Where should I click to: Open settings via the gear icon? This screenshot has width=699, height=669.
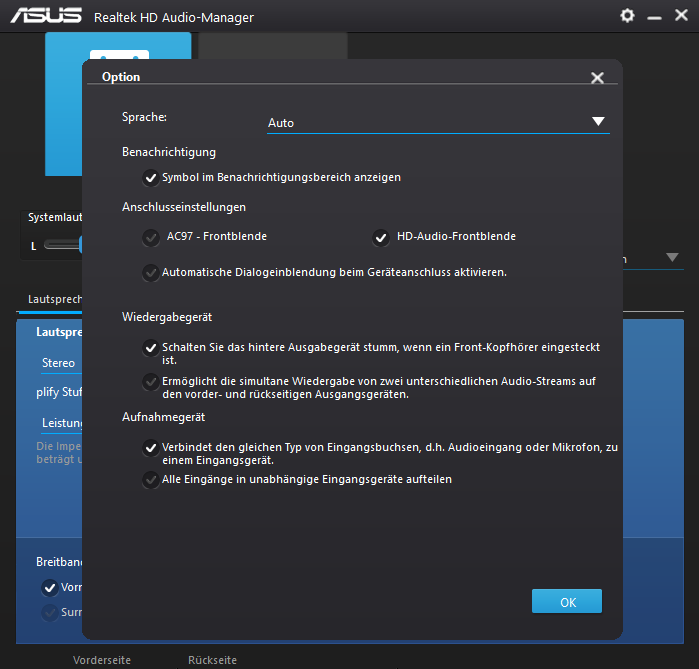(x=627, y=16)
